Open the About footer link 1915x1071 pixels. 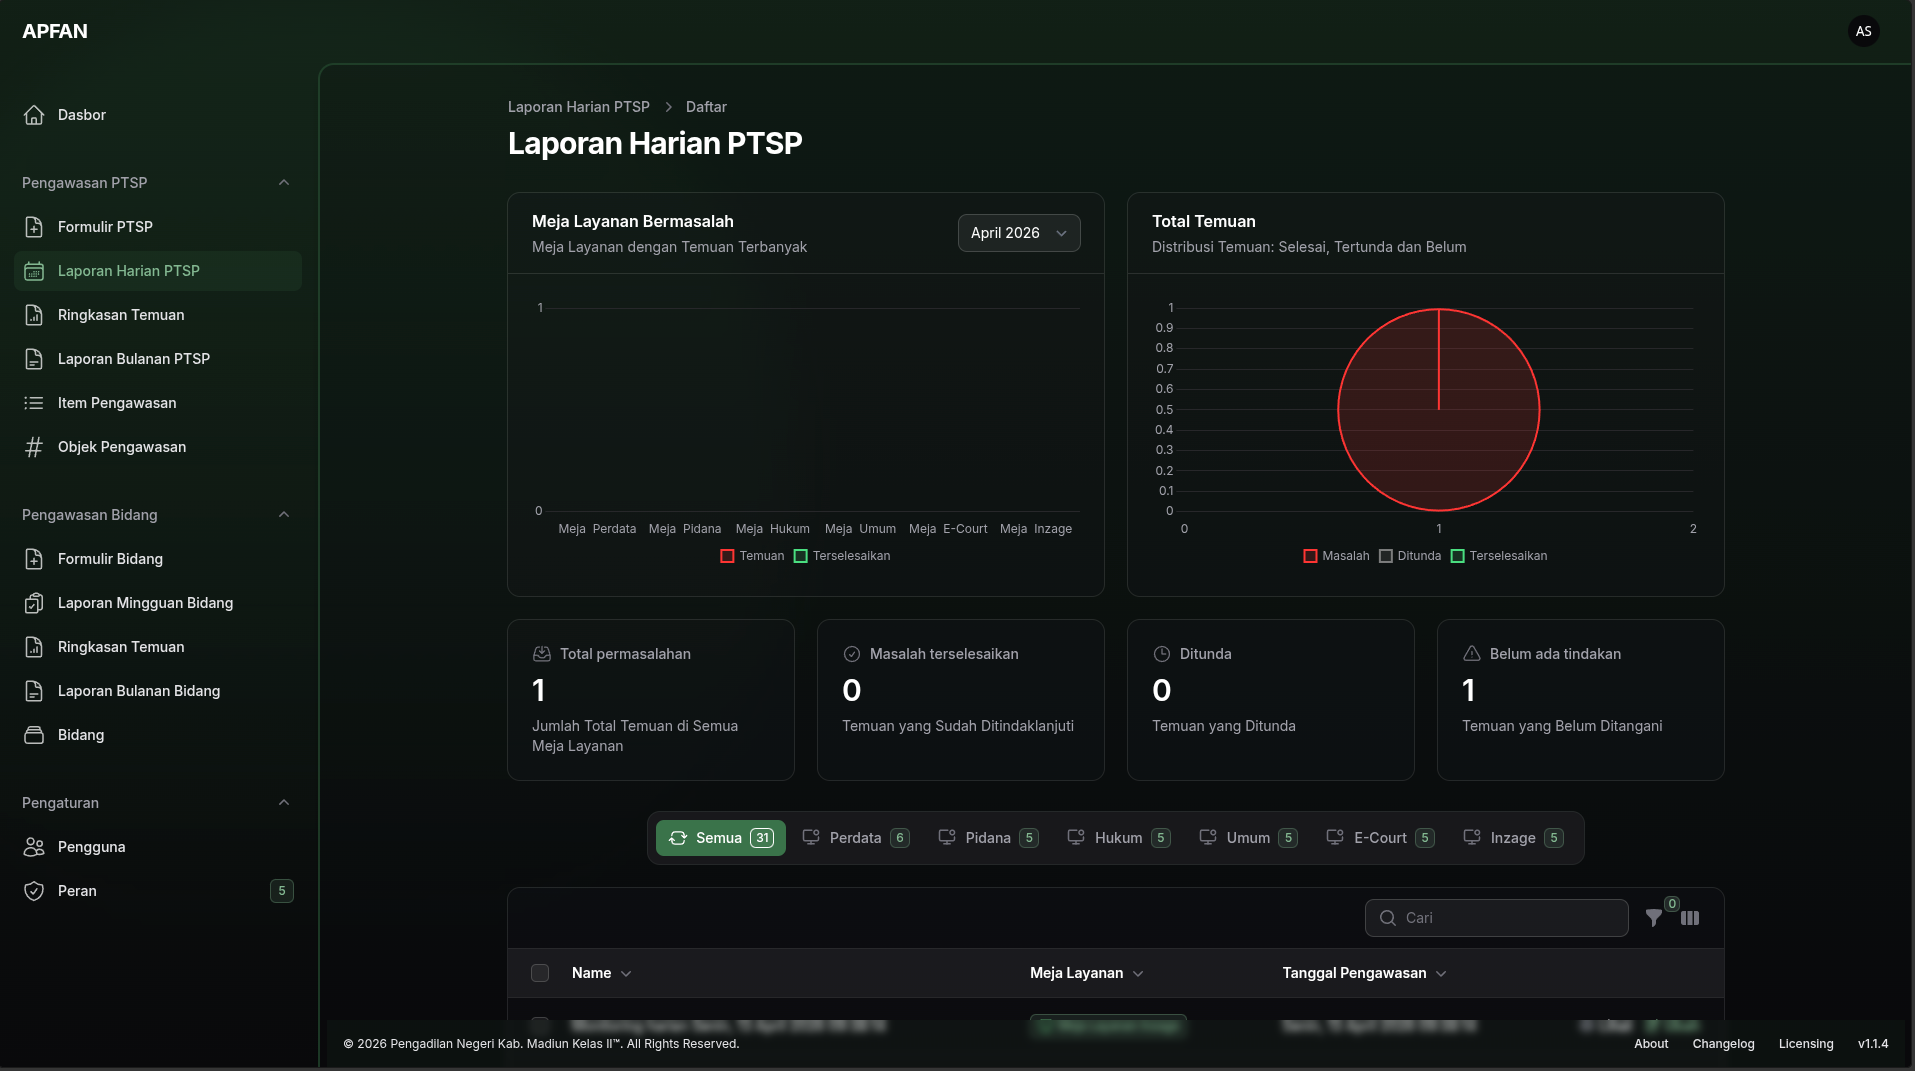[x=1651, y=1044]
